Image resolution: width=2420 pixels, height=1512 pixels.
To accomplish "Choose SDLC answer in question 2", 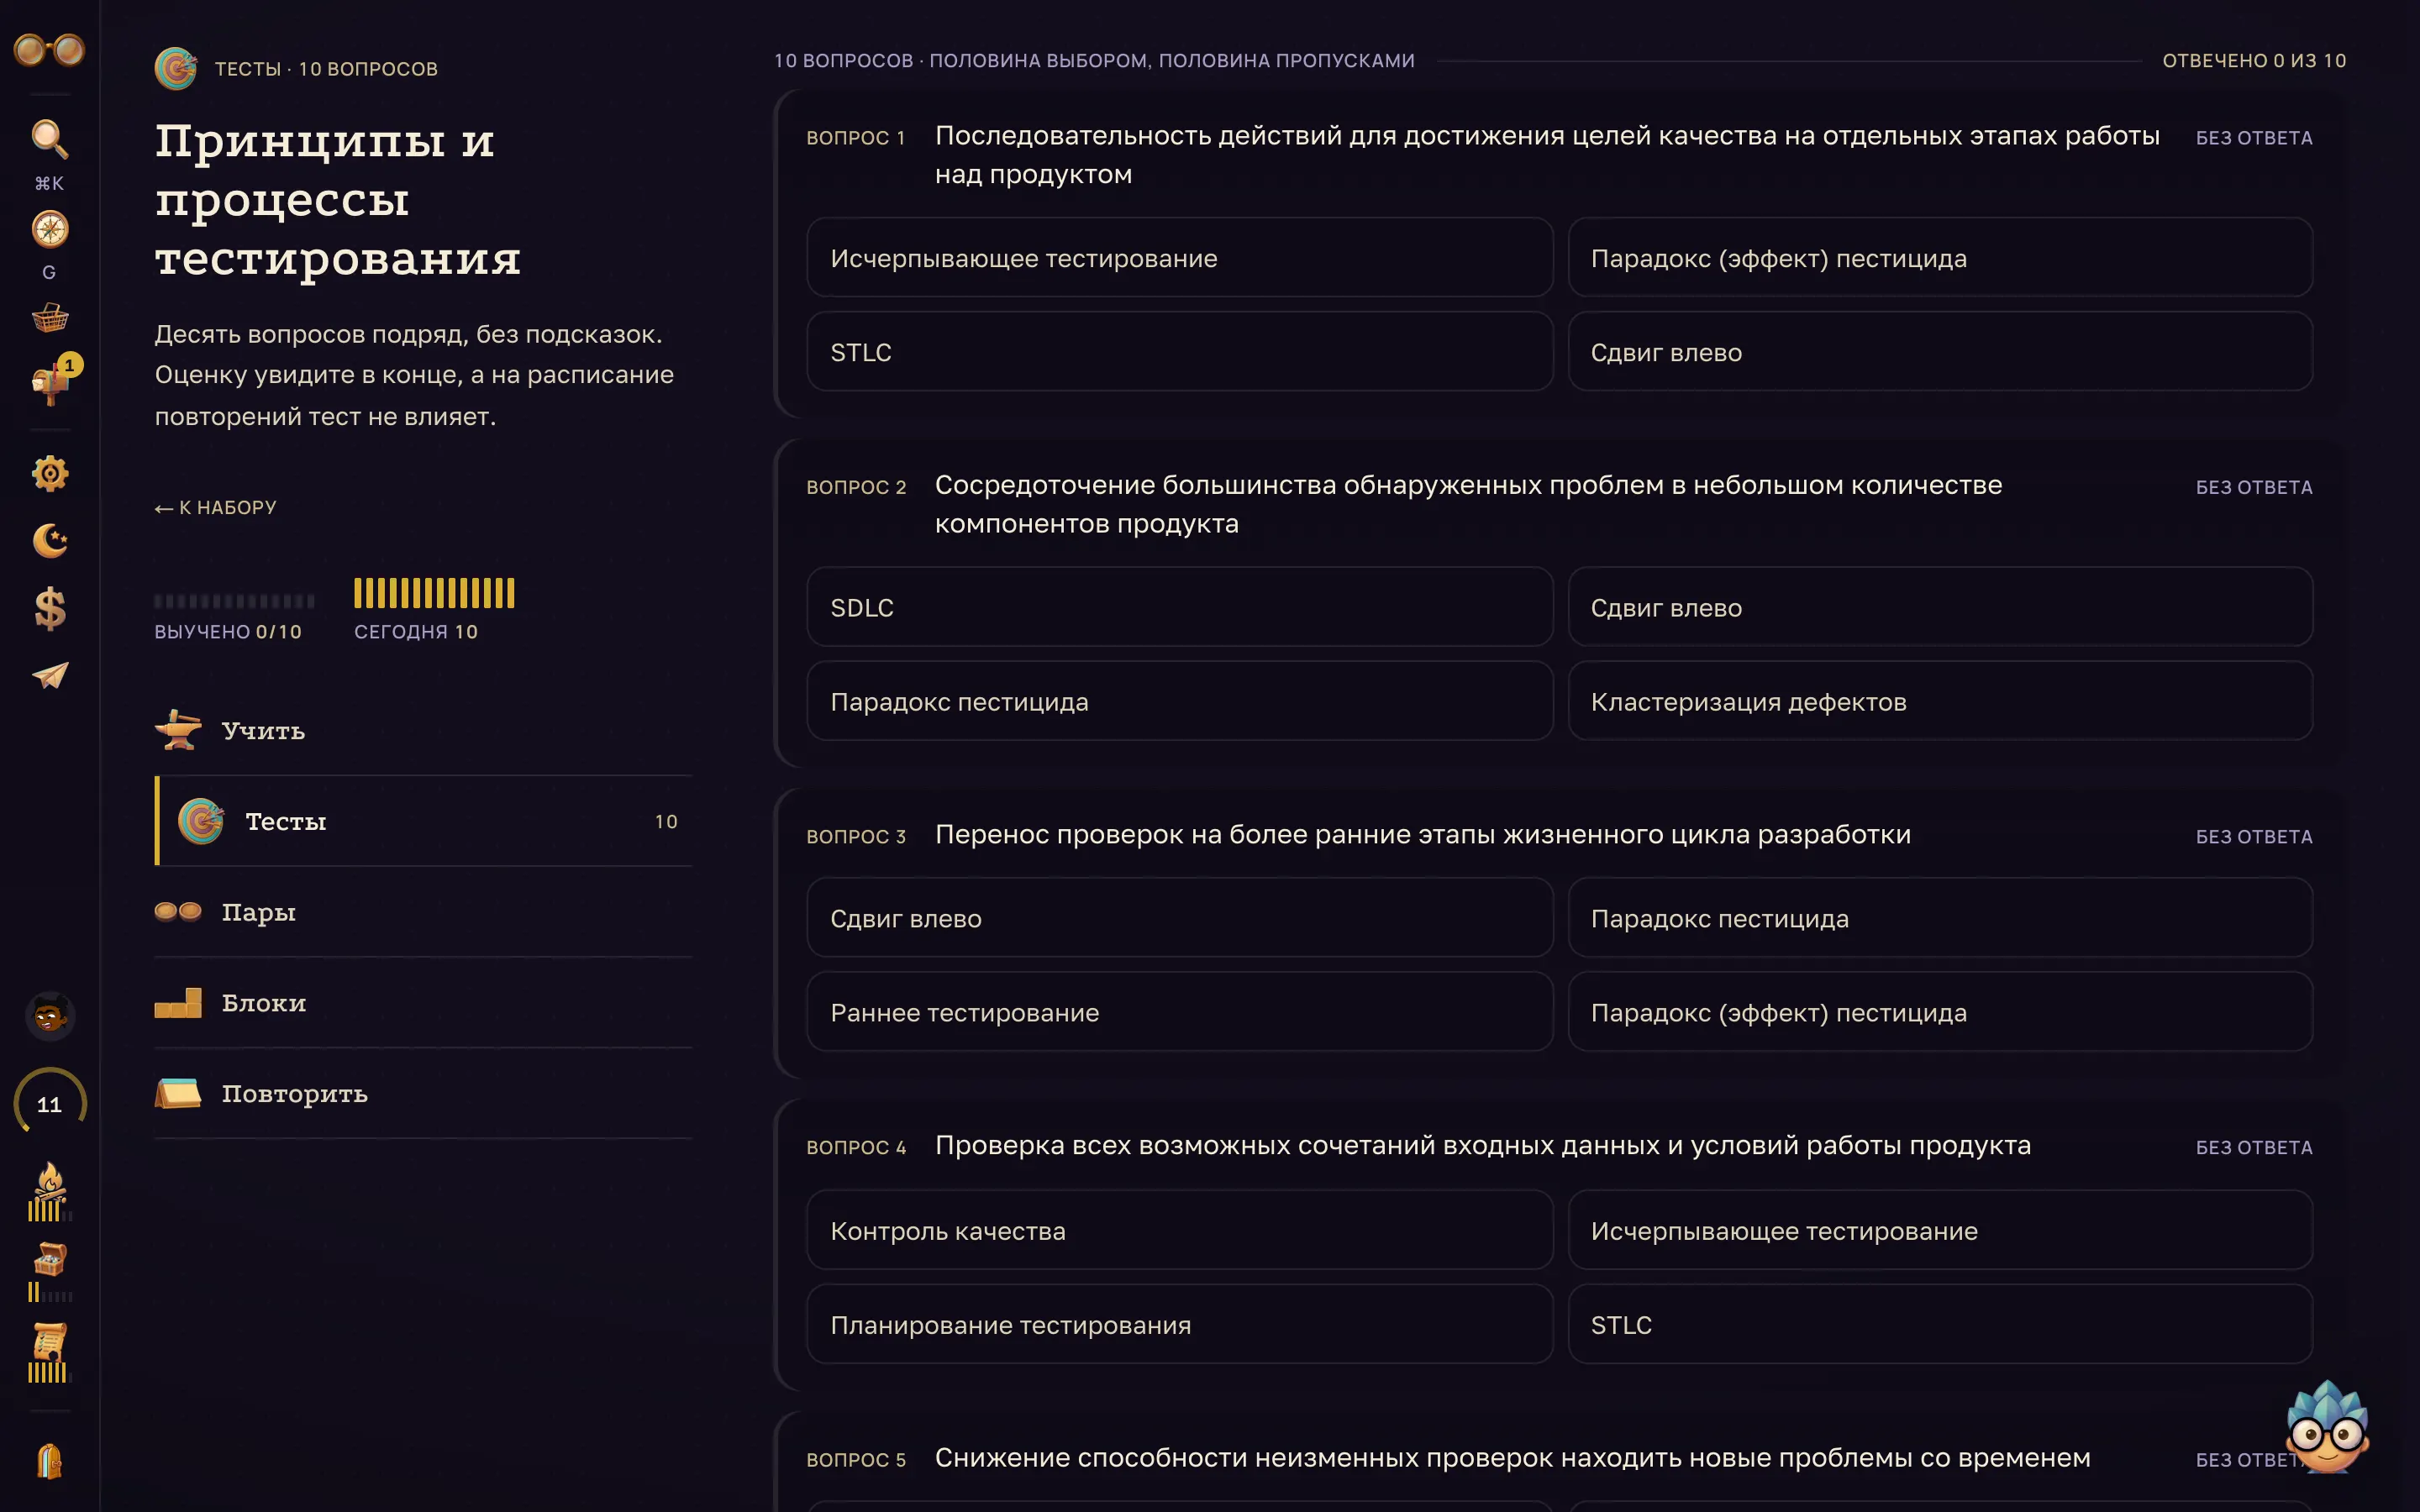I will pyautogui.click(x=1180, y=607).
